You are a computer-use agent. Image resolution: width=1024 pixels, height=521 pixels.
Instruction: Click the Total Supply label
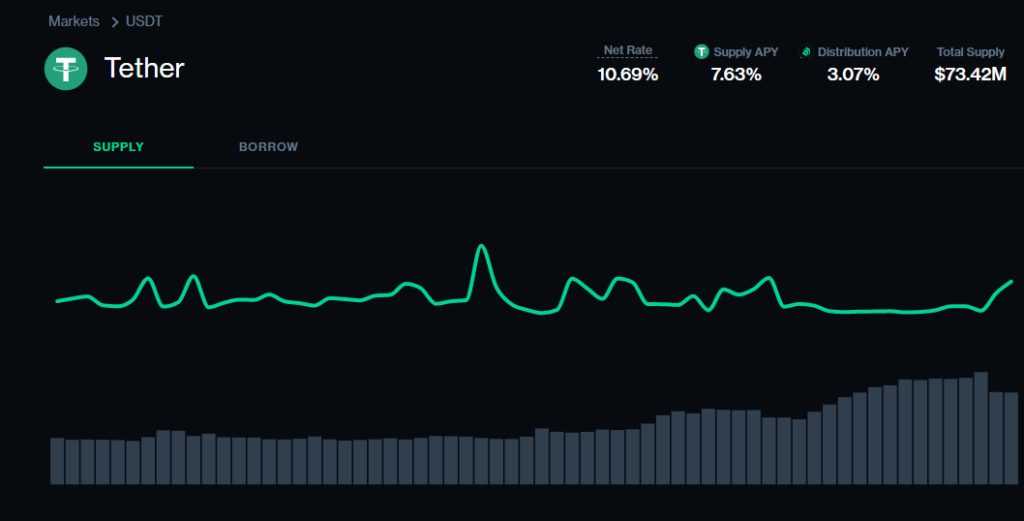[x=970, y=51]
